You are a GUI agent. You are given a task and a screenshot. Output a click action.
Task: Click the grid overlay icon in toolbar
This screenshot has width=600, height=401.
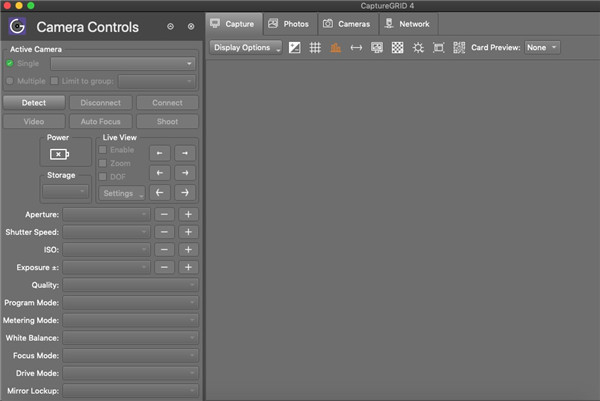coord(315,47)
